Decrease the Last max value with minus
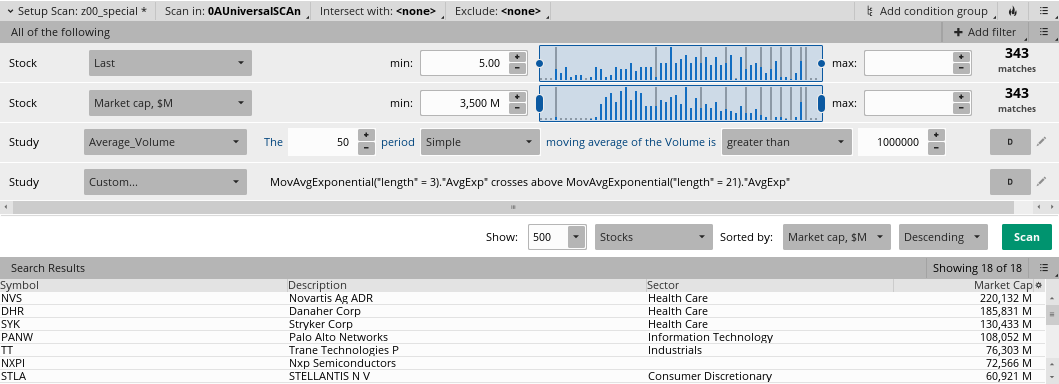This screenshot has width=1059, height=384. point(962,68)
